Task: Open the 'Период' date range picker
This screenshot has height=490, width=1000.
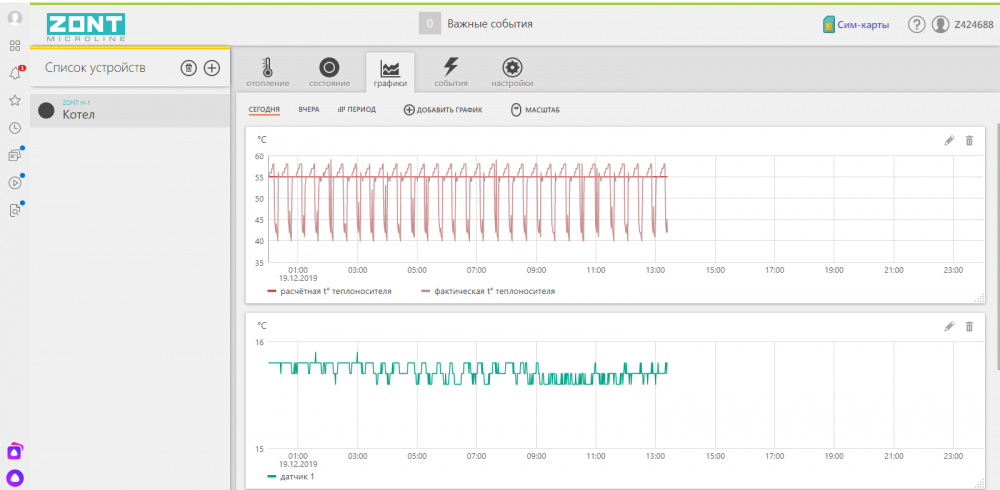Action: coord(357,109)
